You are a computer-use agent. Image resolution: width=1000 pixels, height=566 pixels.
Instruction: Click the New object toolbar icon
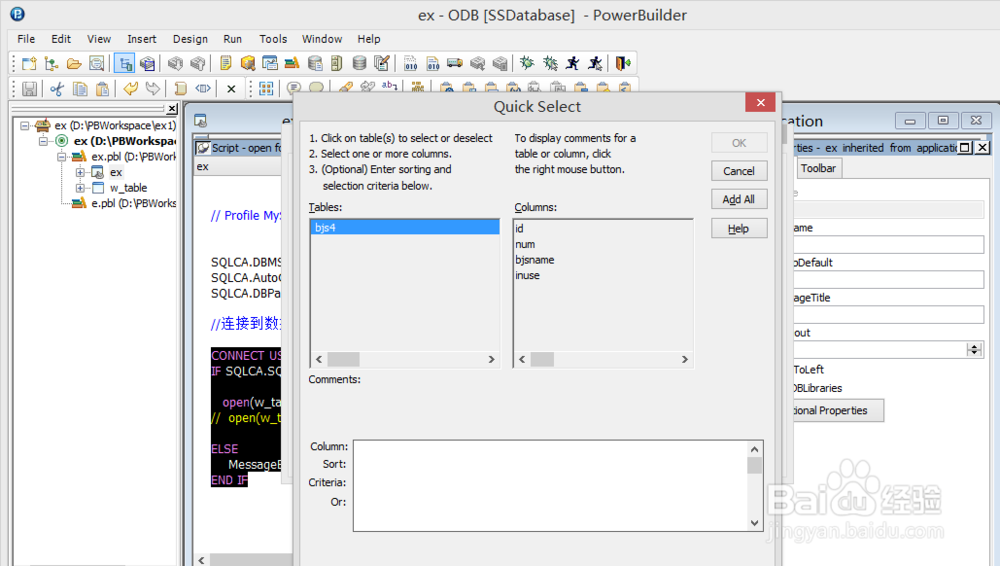29,63
